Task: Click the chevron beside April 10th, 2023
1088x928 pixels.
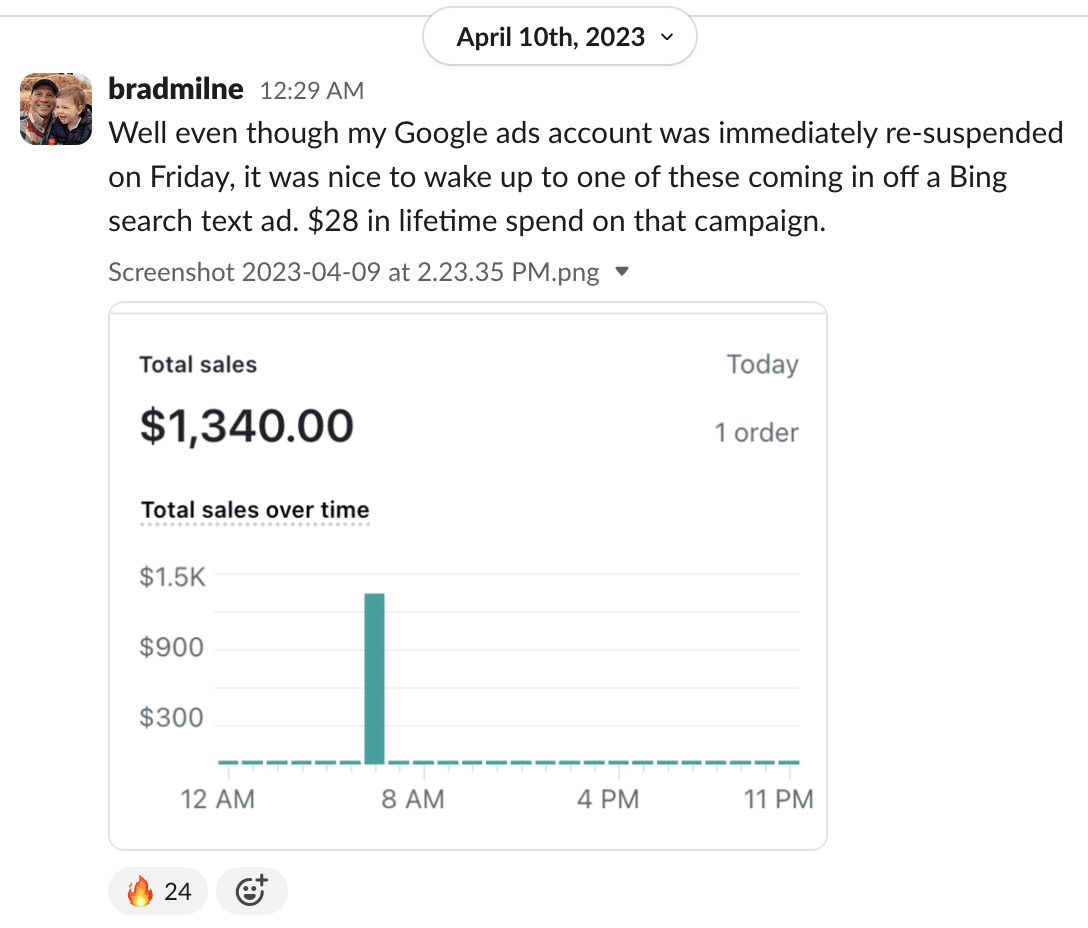Action: [667, 38]
